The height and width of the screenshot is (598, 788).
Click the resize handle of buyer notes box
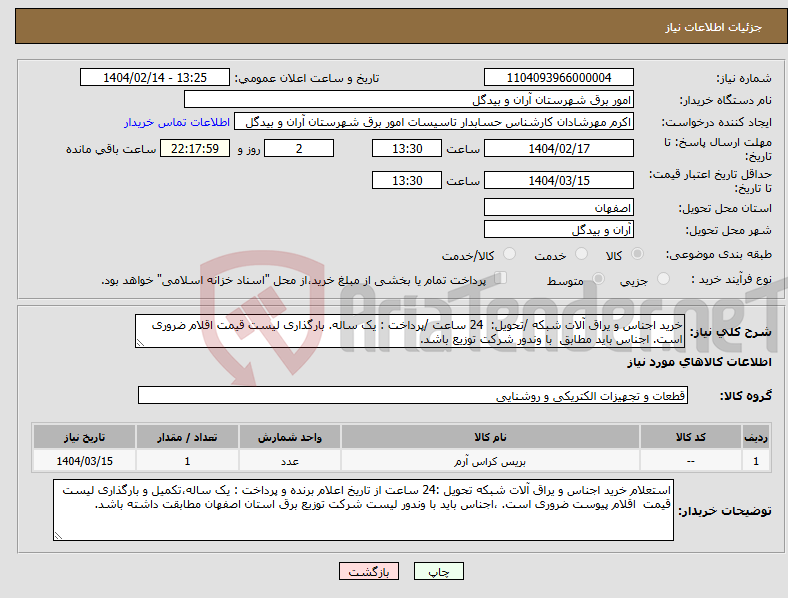(x=58, y=536)
